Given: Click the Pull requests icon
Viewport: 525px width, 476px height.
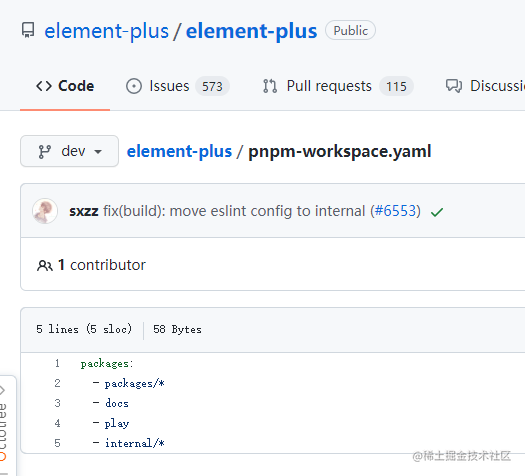Looking at the screenshot, I should 270,86.
